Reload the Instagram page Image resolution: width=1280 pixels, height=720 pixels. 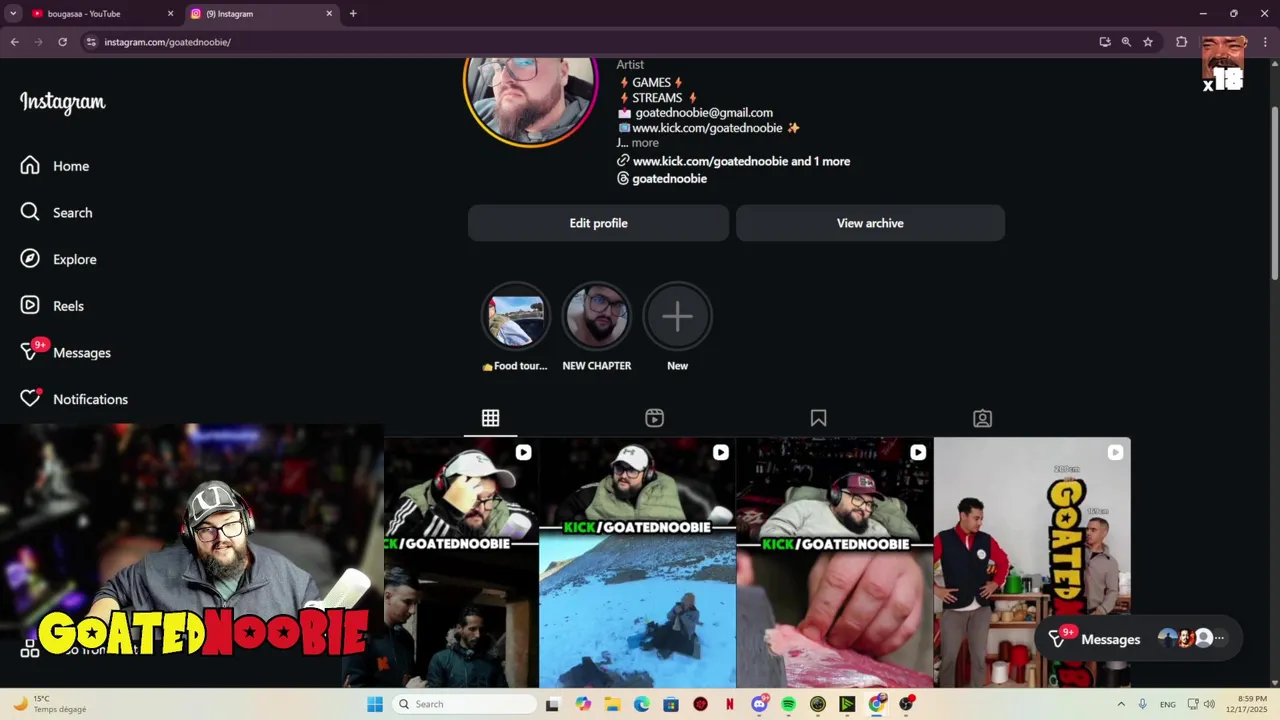(x=62, y=42)
